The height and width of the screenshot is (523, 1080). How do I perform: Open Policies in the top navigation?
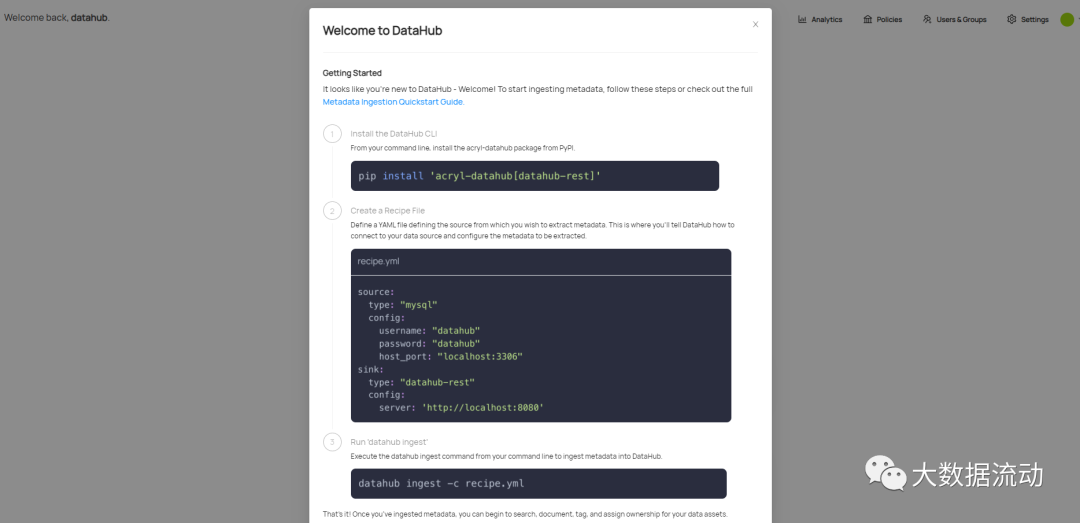(x=882, y=19)
